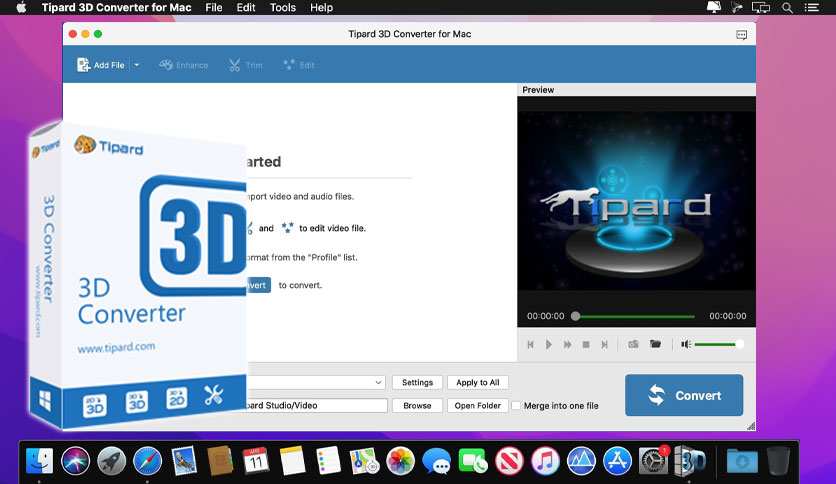This screenshot has width=836, height=484.
Task: Stop the preview playback
Action: (x=586, y=344)
